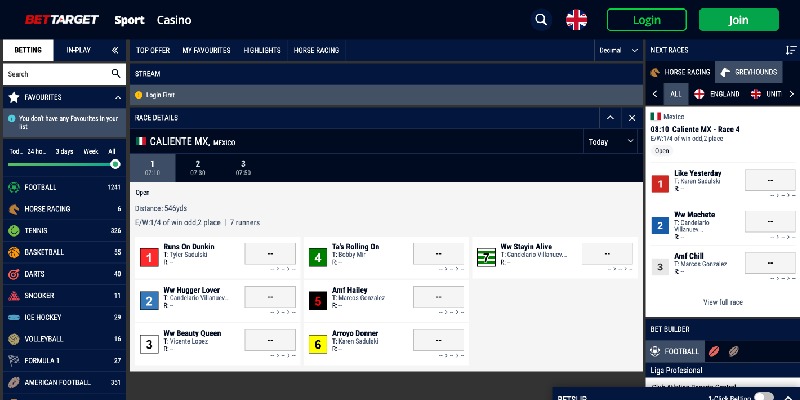800x400 pixels.
Task: Switch to the In-Play tab
Action: [x=79, y=50]
